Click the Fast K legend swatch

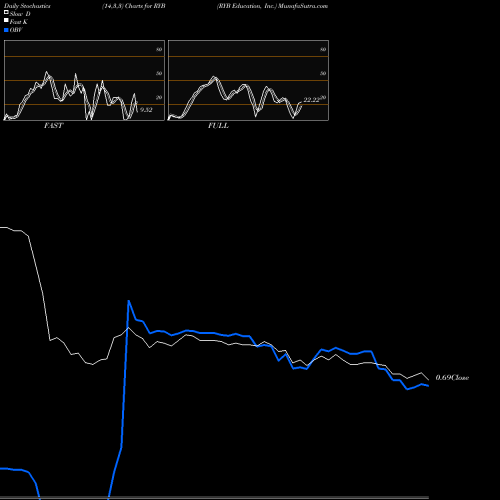[6, 20]
